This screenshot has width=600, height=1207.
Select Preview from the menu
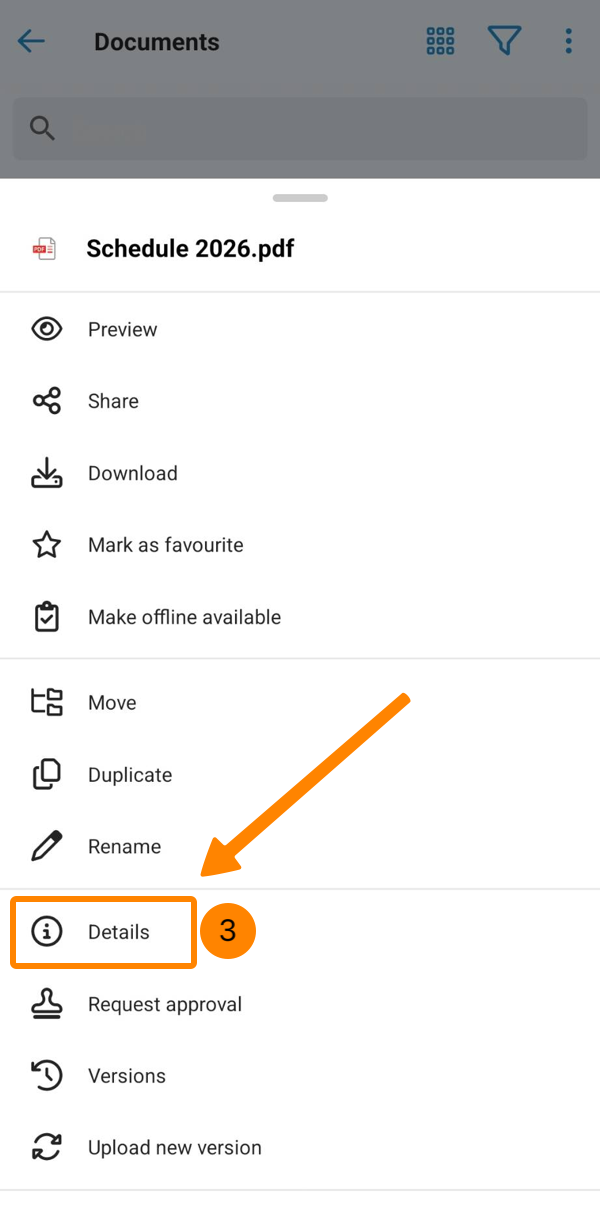pyautogui.click(x=122, y=329)
